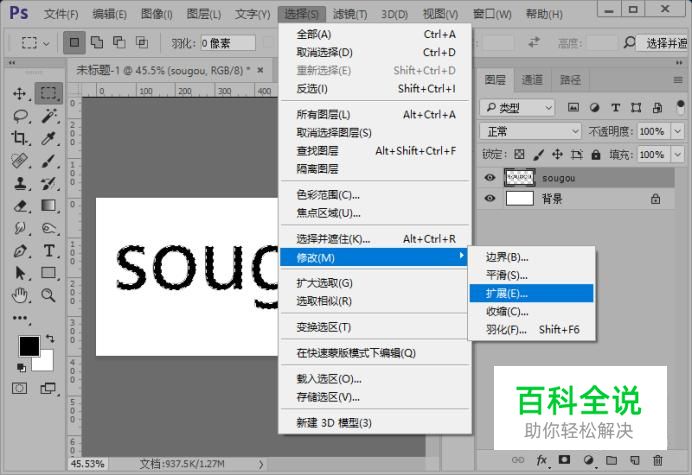Set Add to Selection mode
The height and width of the screenshot is (475, 692).
click(x=97, y=42)
